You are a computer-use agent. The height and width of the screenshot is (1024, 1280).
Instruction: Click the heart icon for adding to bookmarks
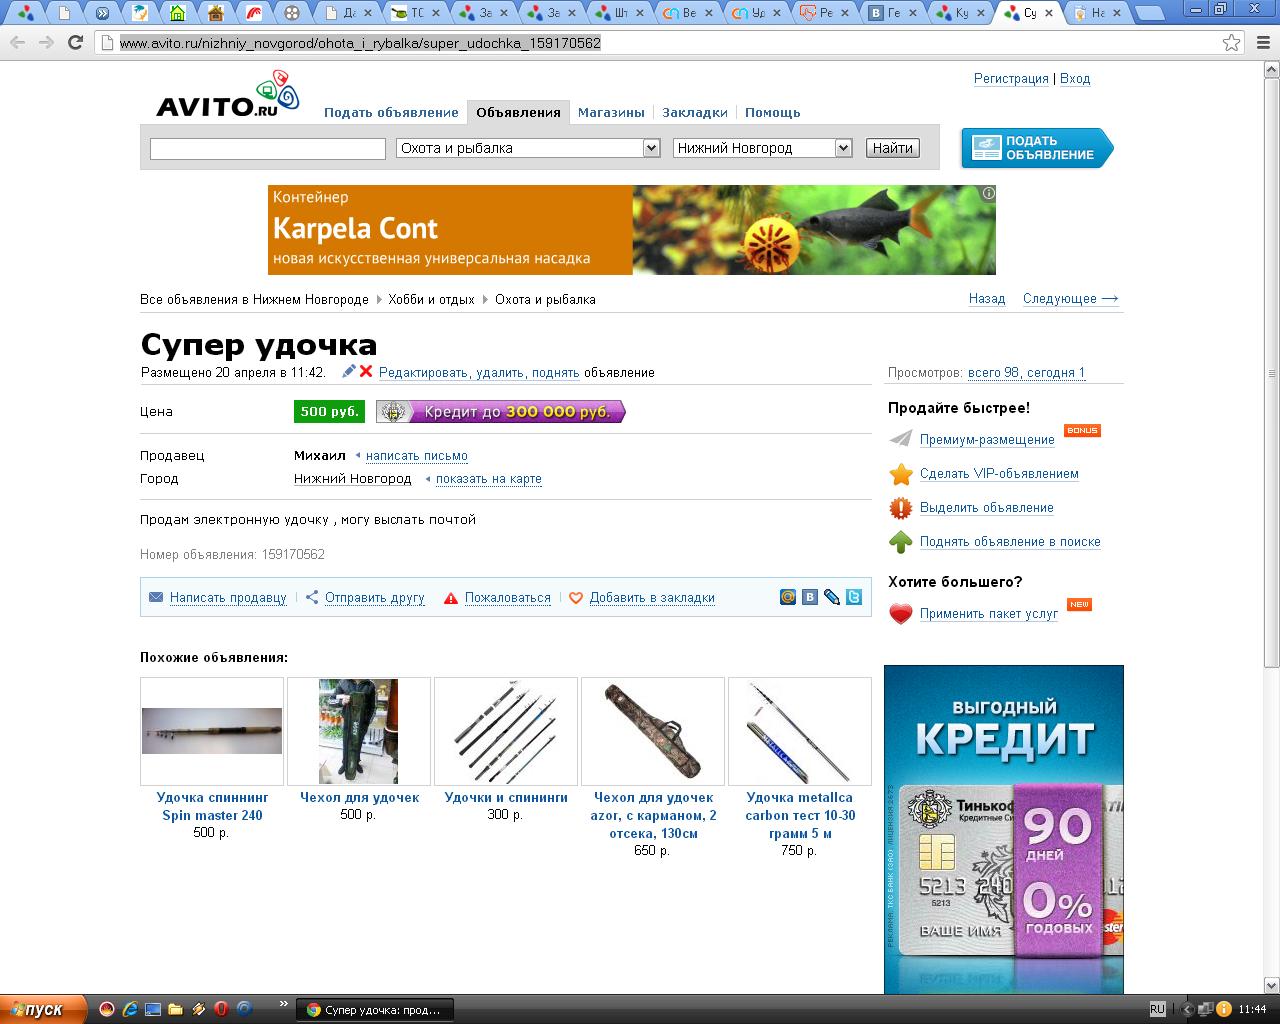tap(576, 598)
